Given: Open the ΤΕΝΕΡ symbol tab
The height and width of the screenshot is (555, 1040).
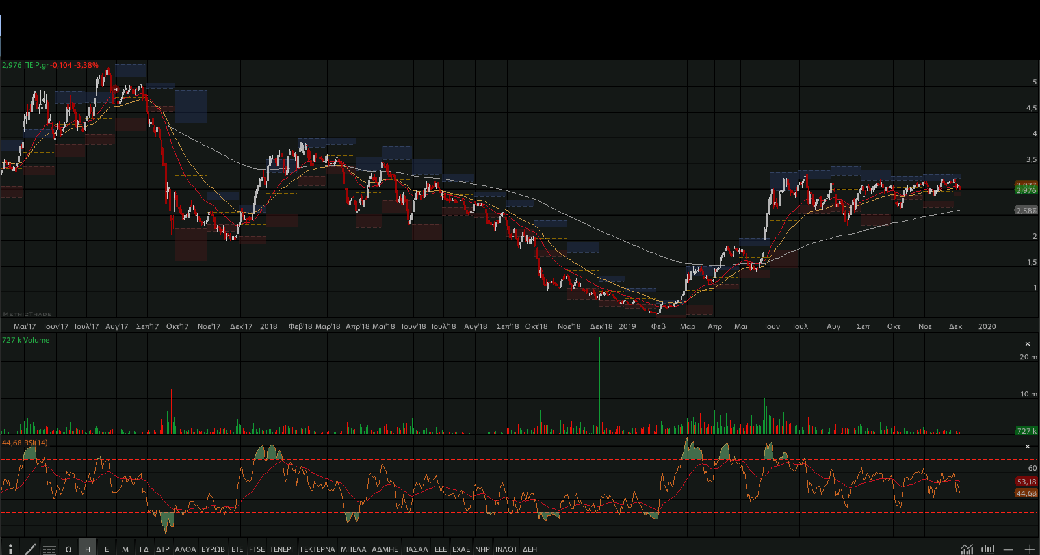Looking at the screenshot, I should pyautogui.click(x=281, y=548).
